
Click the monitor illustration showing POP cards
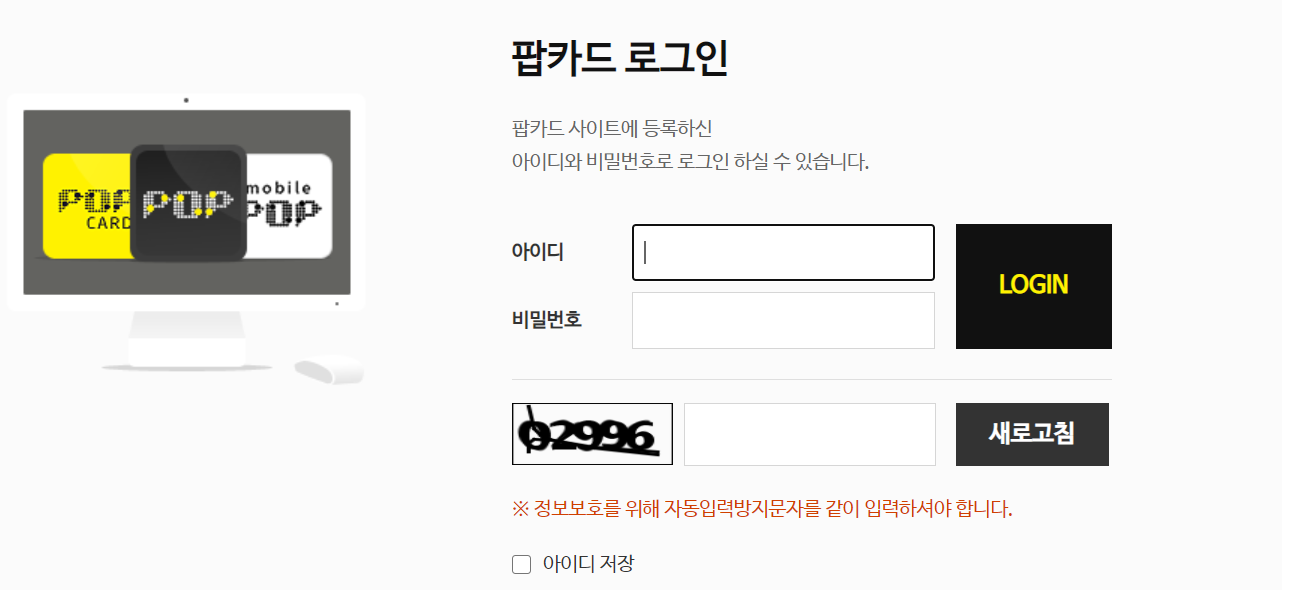click(x=186, y=200)
